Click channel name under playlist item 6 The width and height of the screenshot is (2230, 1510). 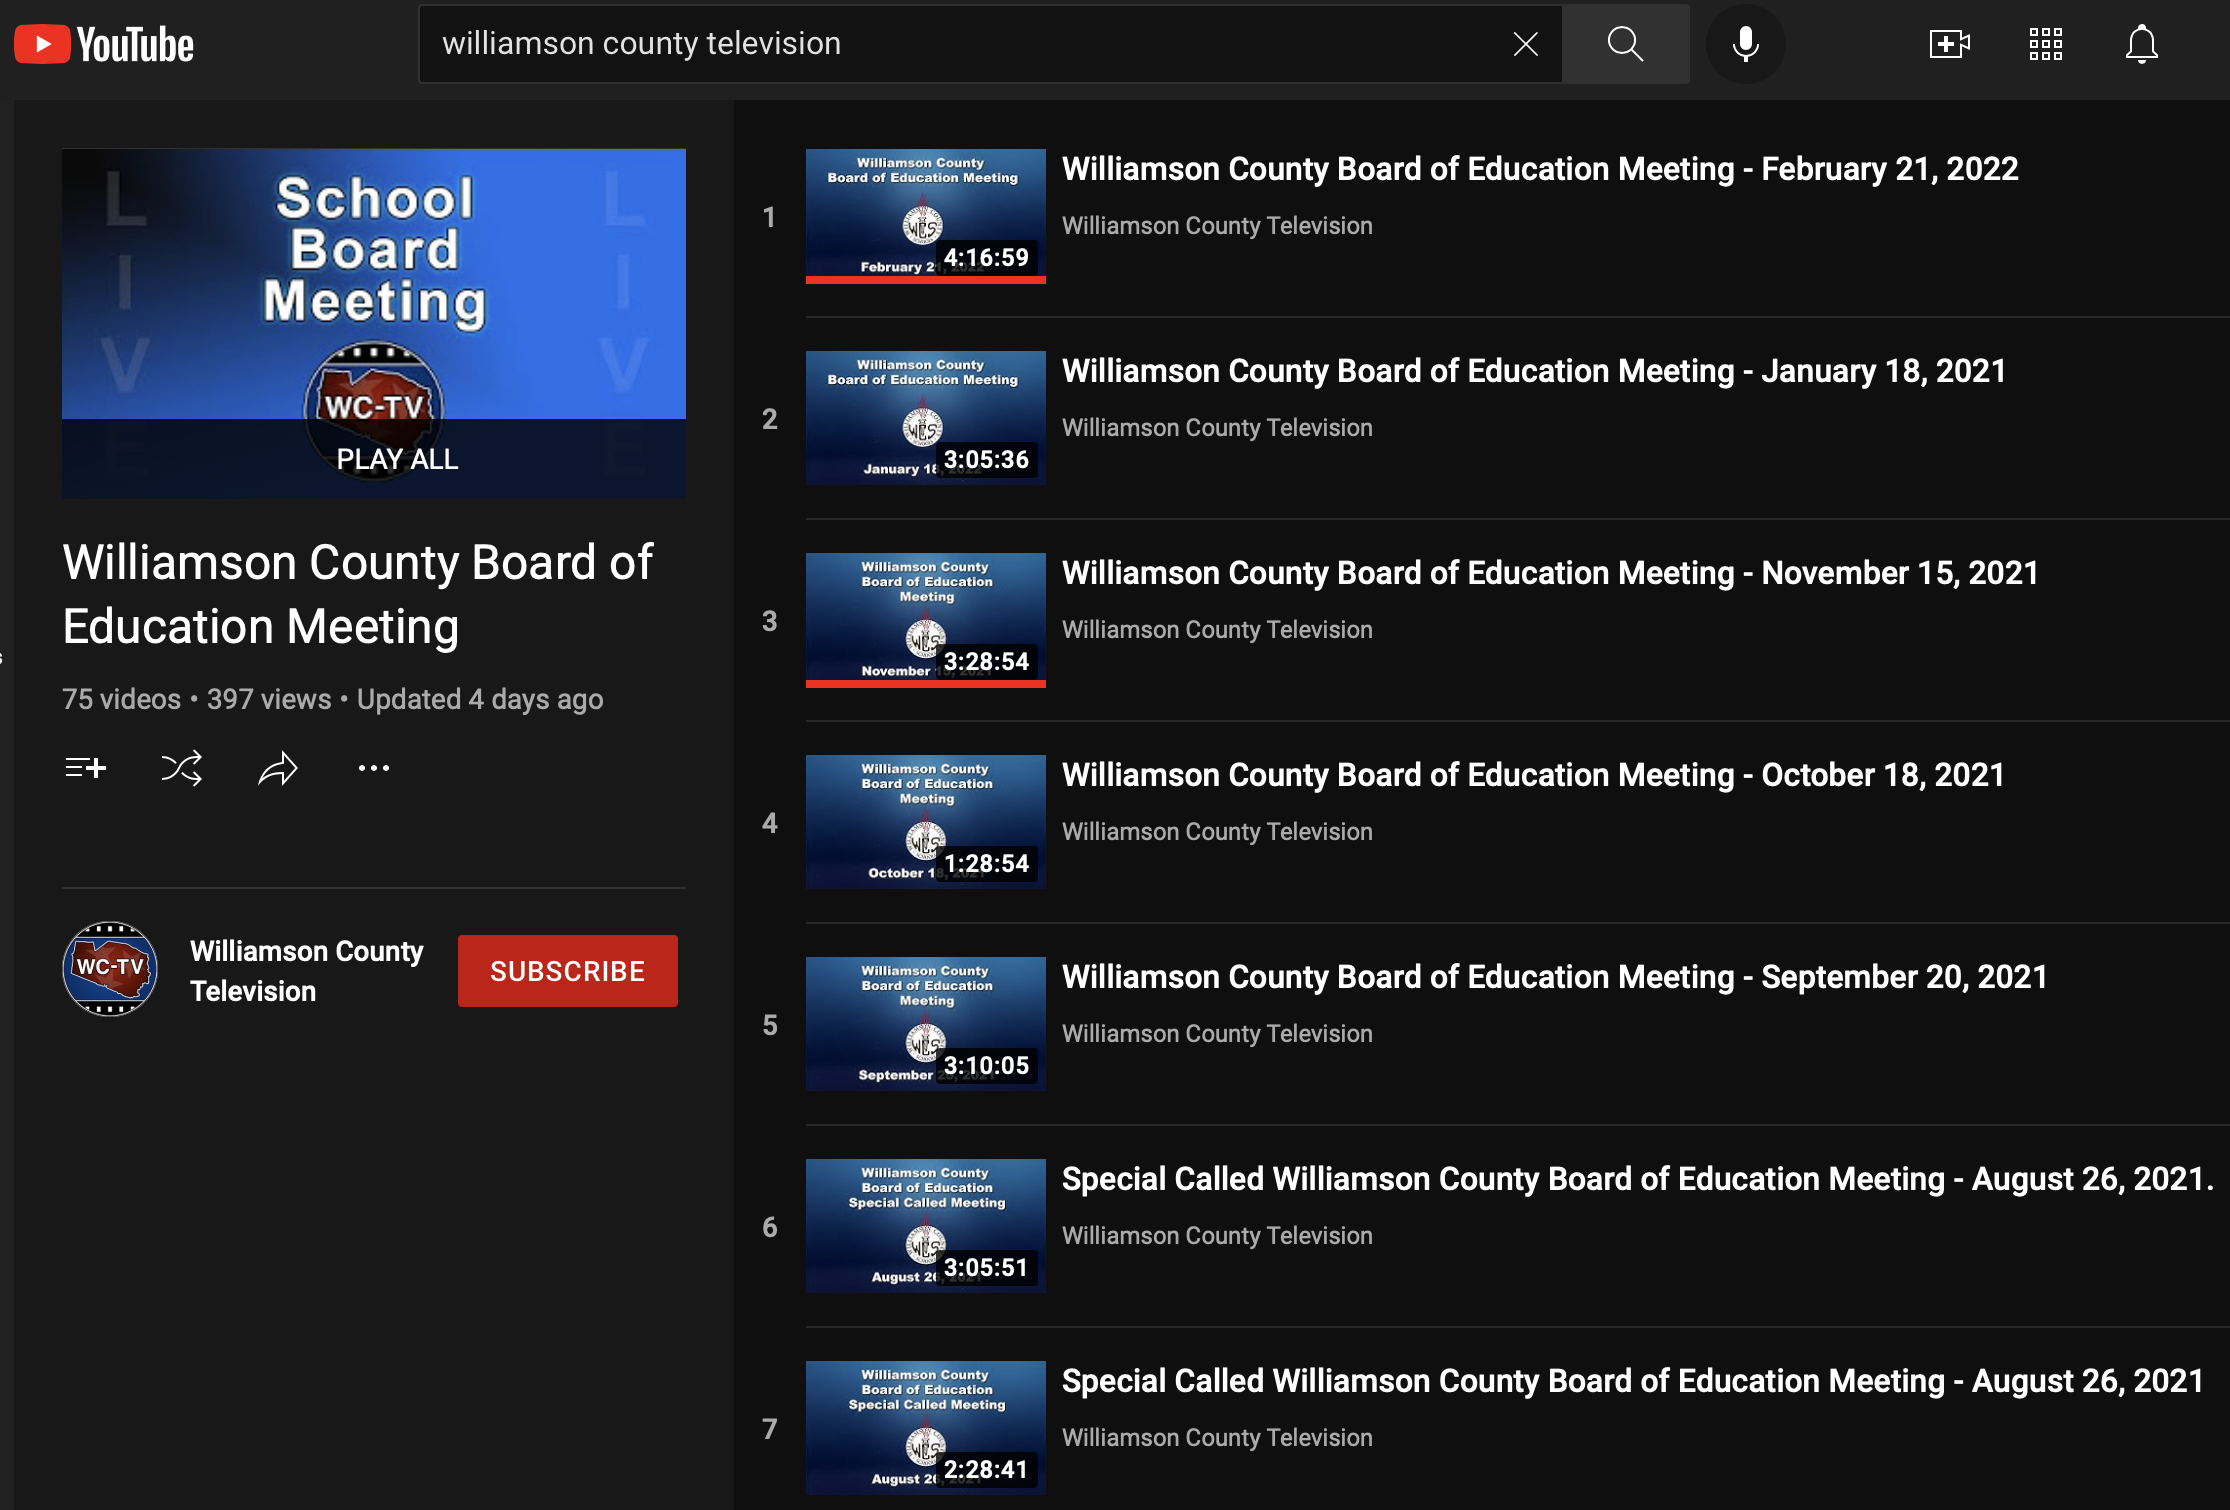coord(1217,1236)
